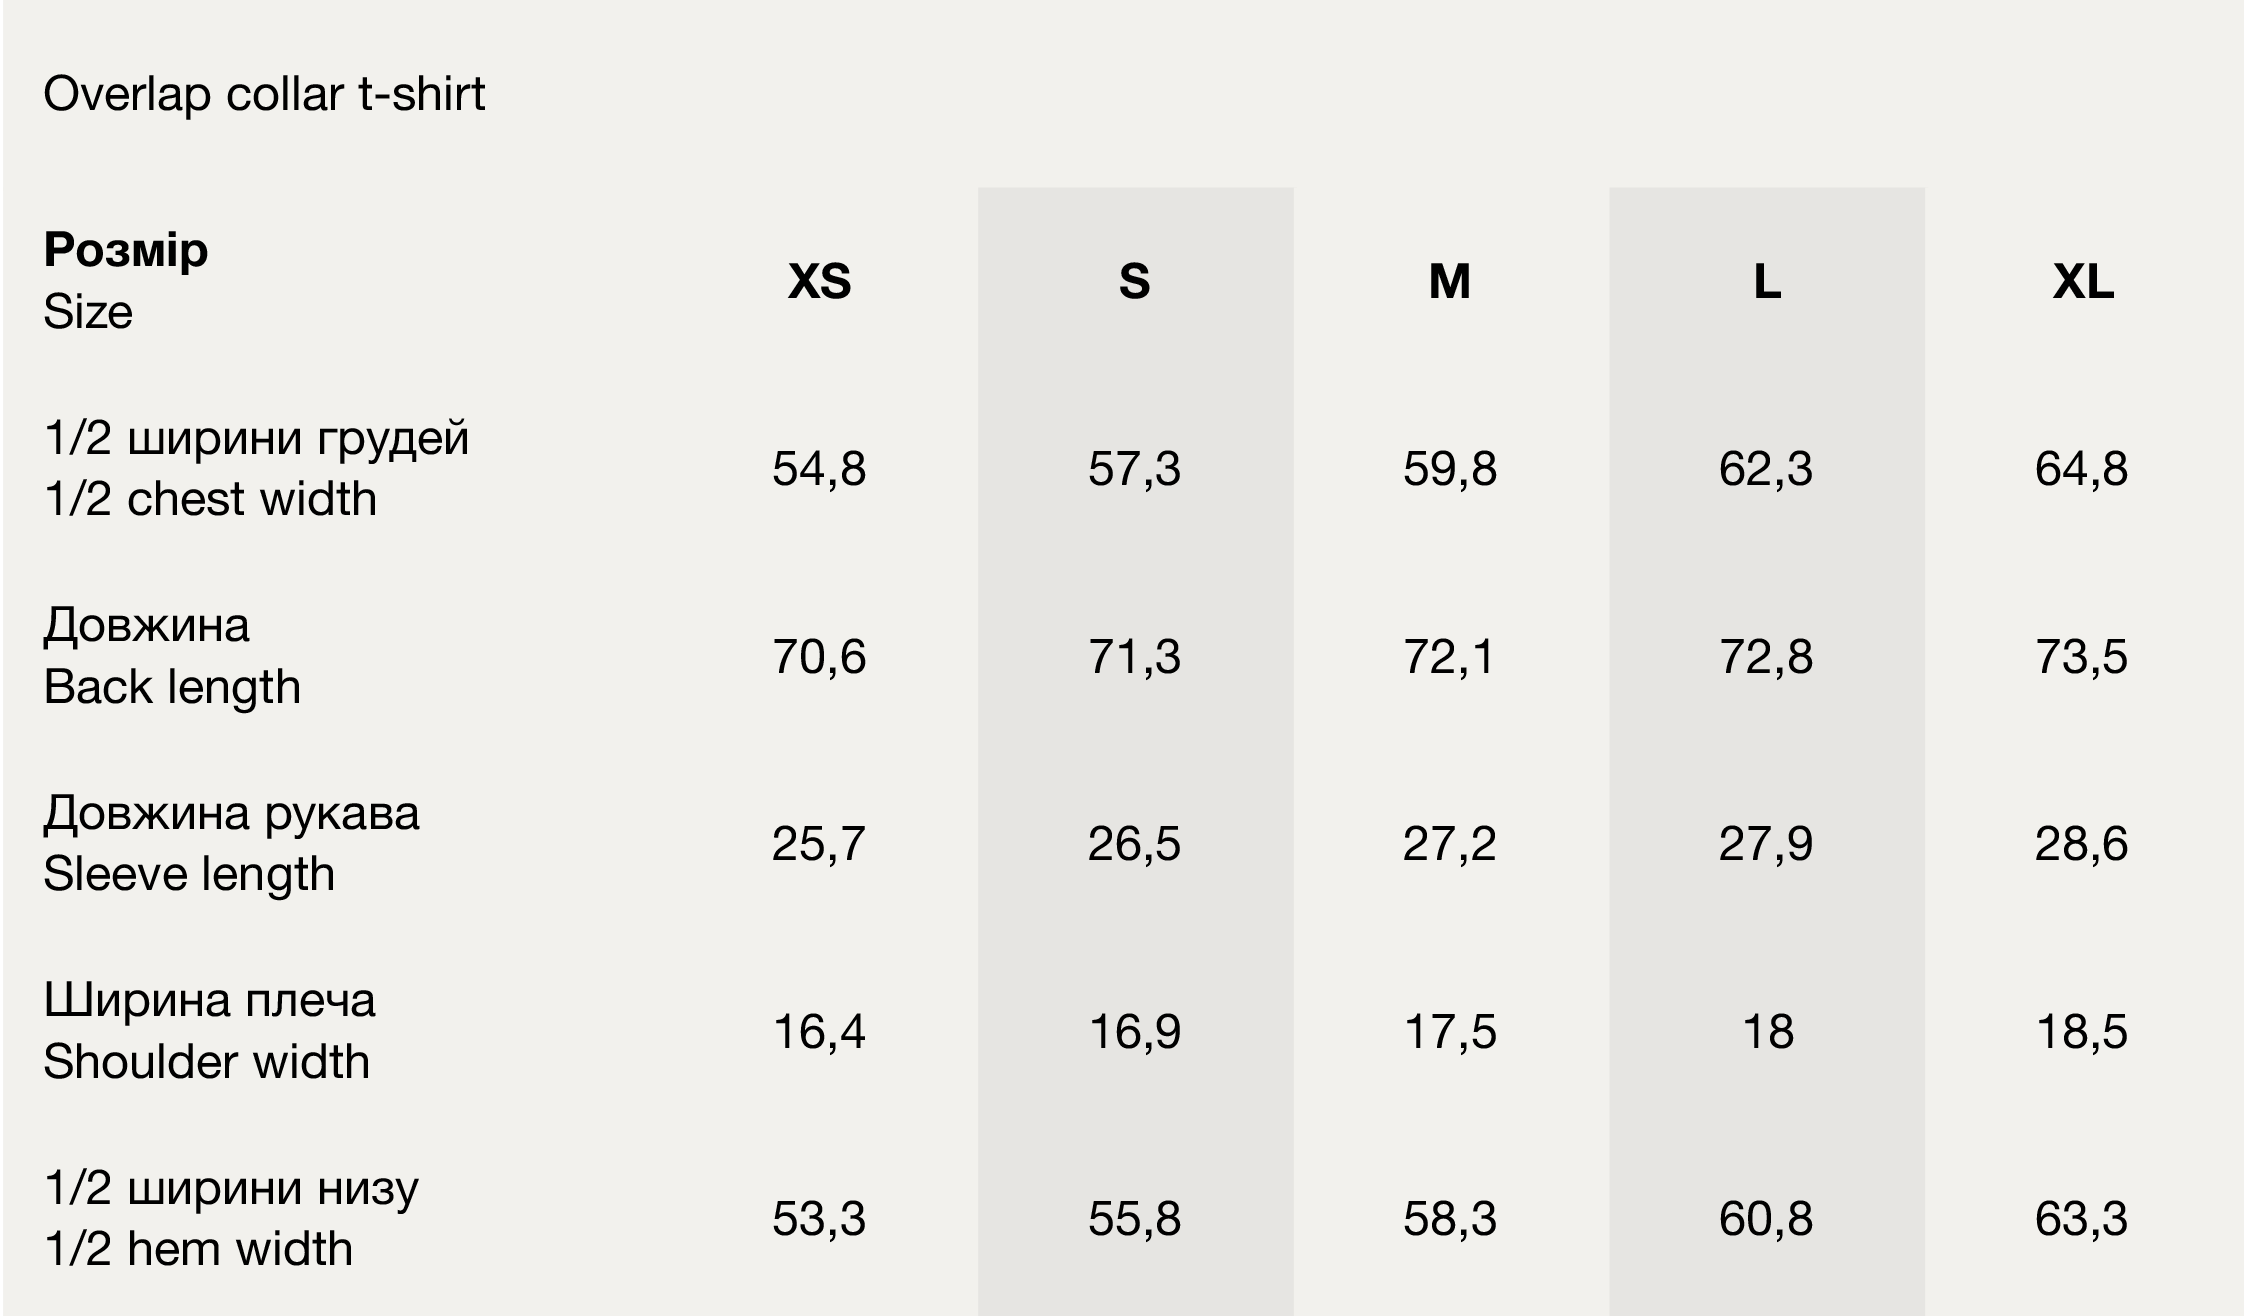The height and width of the screenshot is (1316, 2244).
Task: Click chest width value 54,8 for XS
Action: coord(819,469)
